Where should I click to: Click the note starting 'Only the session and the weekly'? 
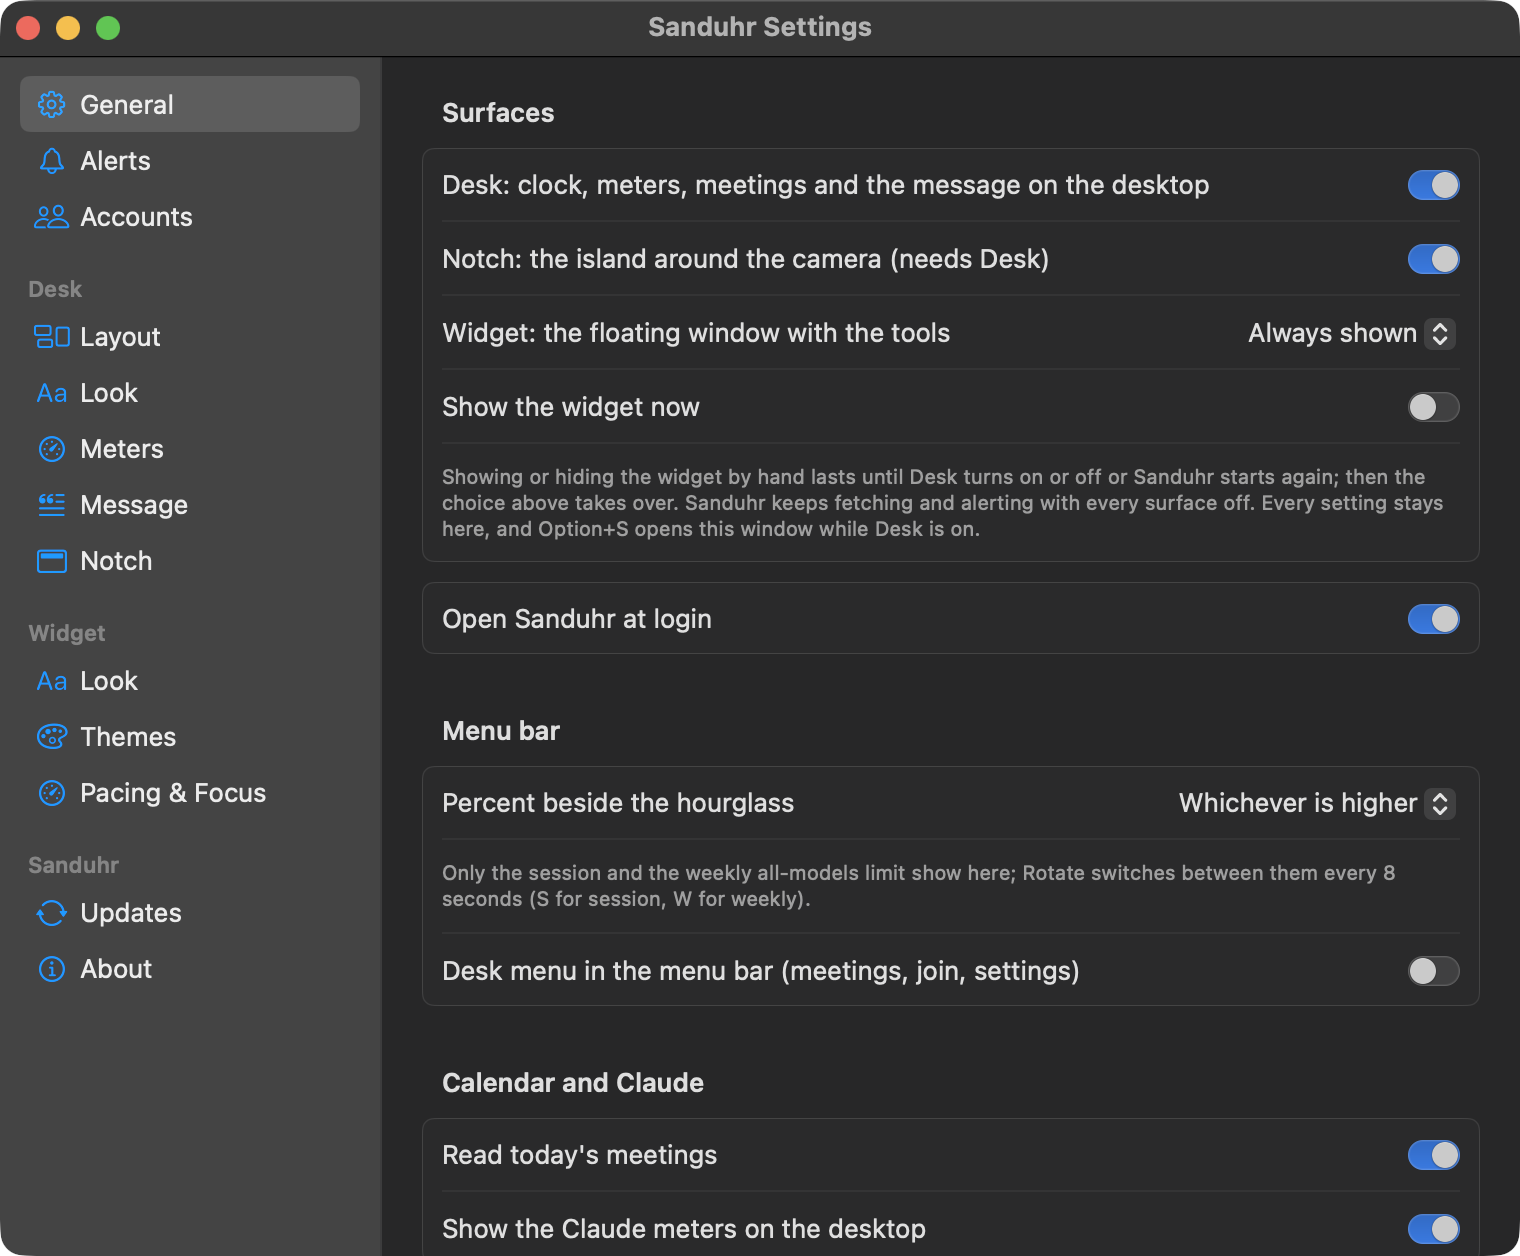click(918, 886)
